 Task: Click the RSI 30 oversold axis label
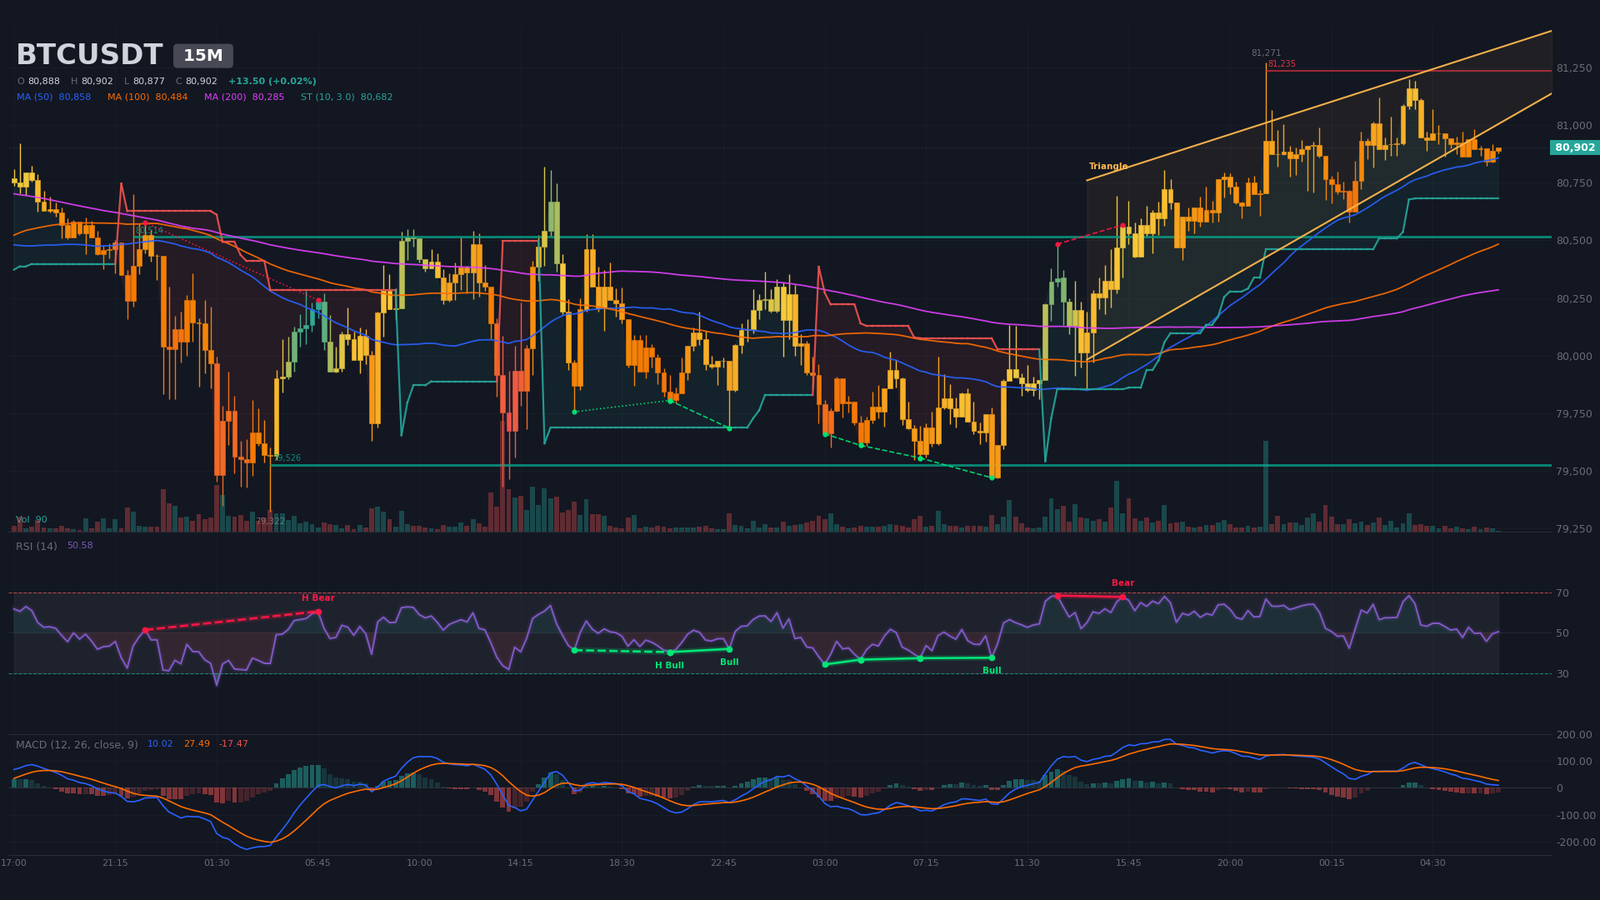[1562, 674]
